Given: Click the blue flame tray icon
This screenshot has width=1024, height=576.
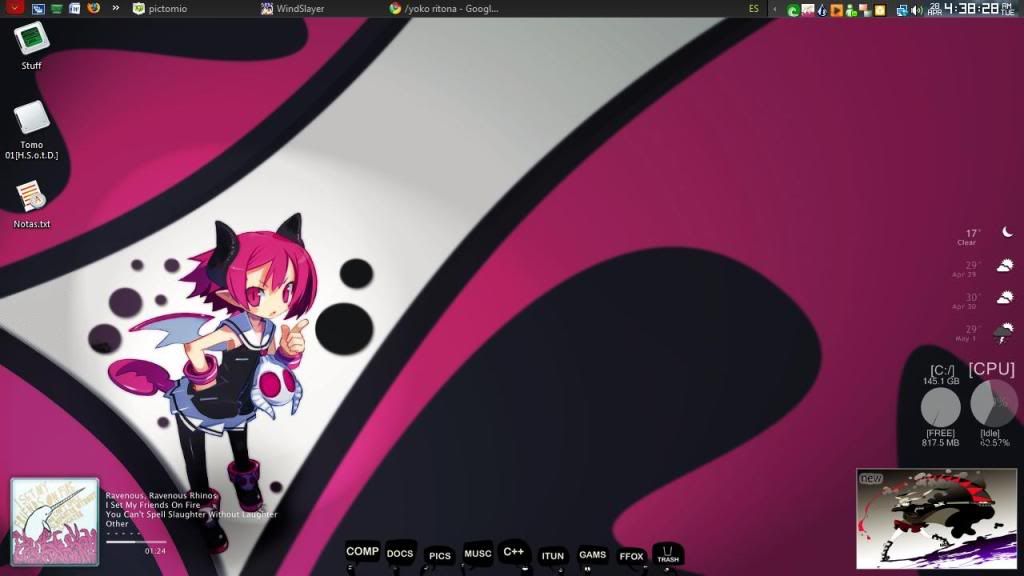Looking at the screenshot, I should tap(822, 10).
